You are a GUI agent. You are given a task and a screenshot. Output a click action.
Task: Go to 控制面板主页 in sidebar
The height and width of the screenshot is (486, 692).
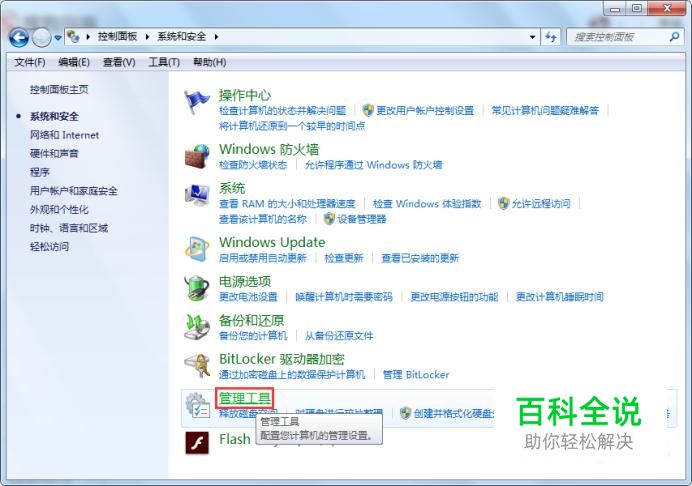tap(59, 90)
